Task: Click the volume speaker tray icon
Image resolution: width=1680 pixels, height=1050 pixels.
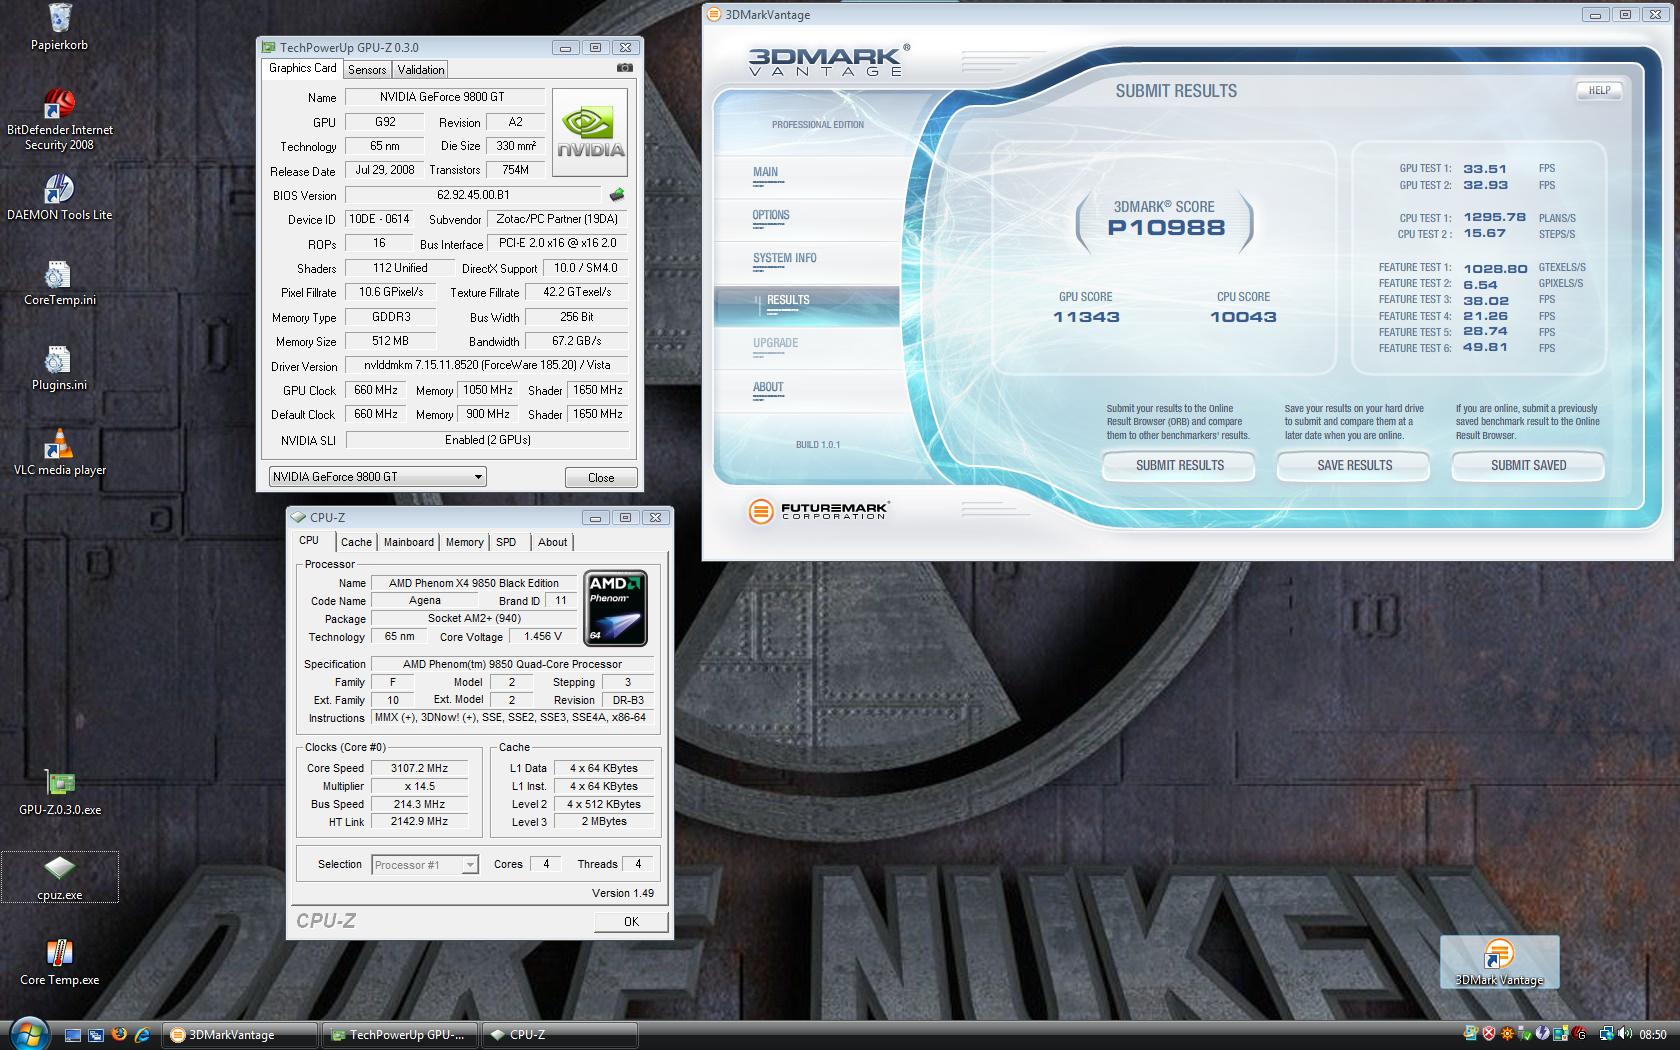Action: click(1624, 1033)
